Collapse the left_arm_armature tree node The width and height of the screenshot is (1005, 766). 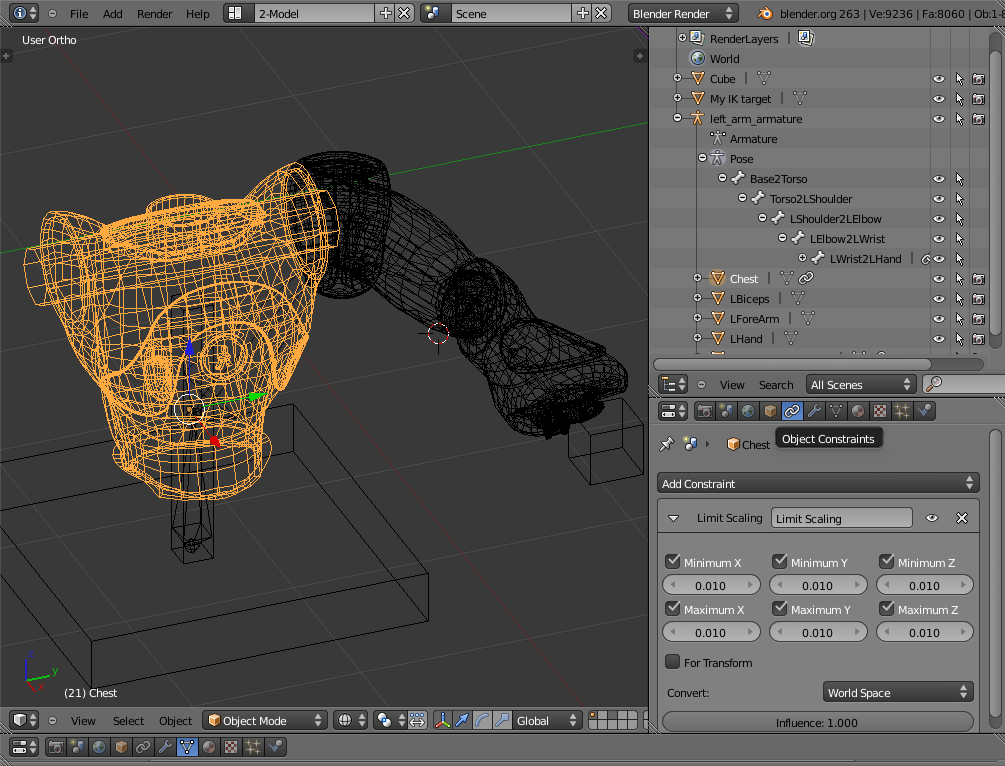[x=677, y=118]
